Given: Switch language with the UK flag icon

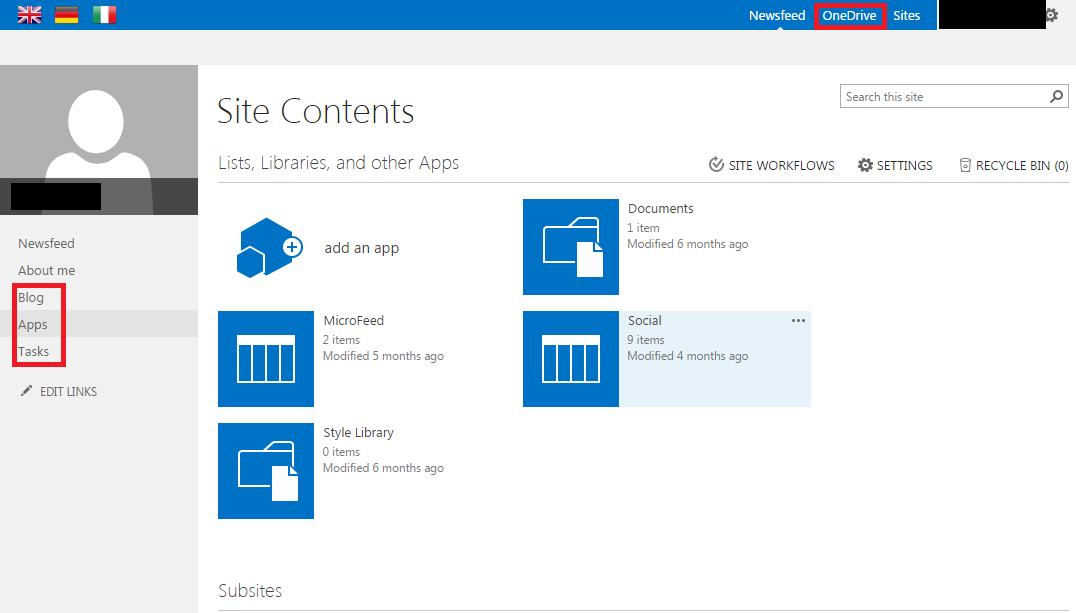Looking at the screenshot, I should point(30,14).
